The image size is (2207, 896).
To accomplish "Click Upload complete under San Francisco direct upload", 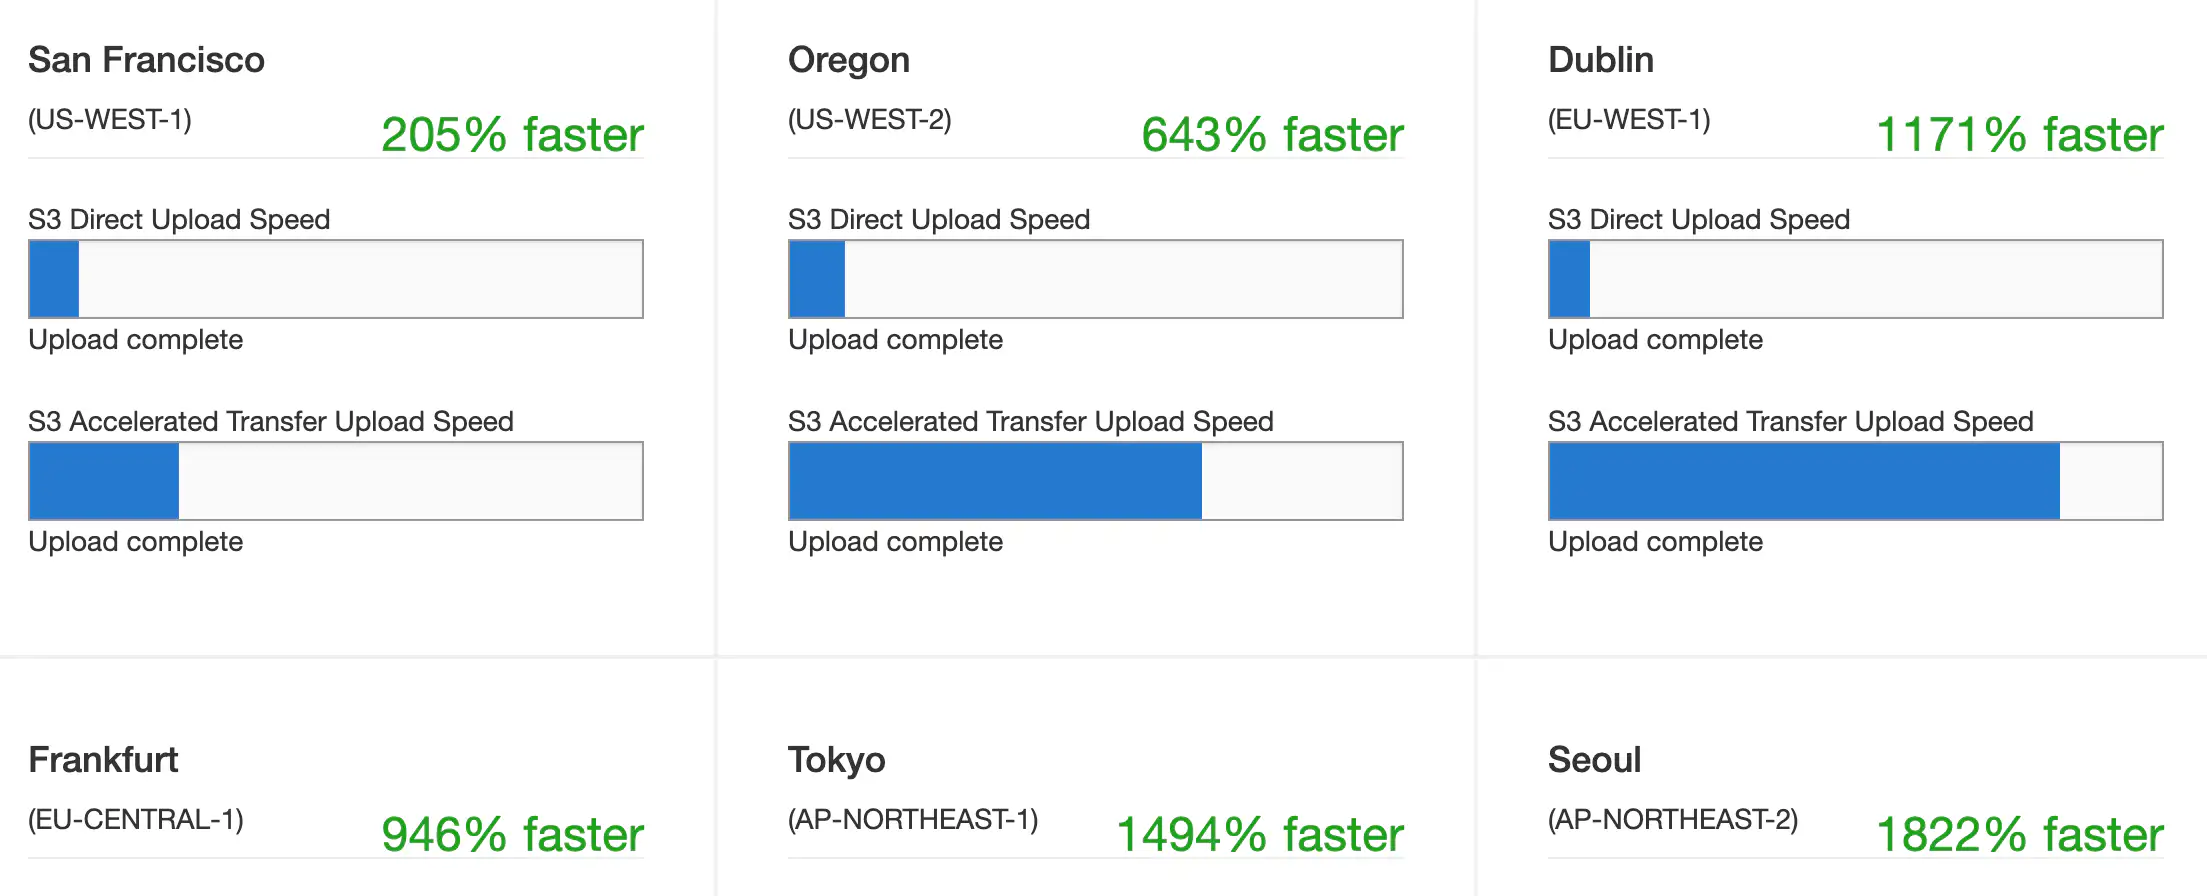I will click(x=136, y=340).
